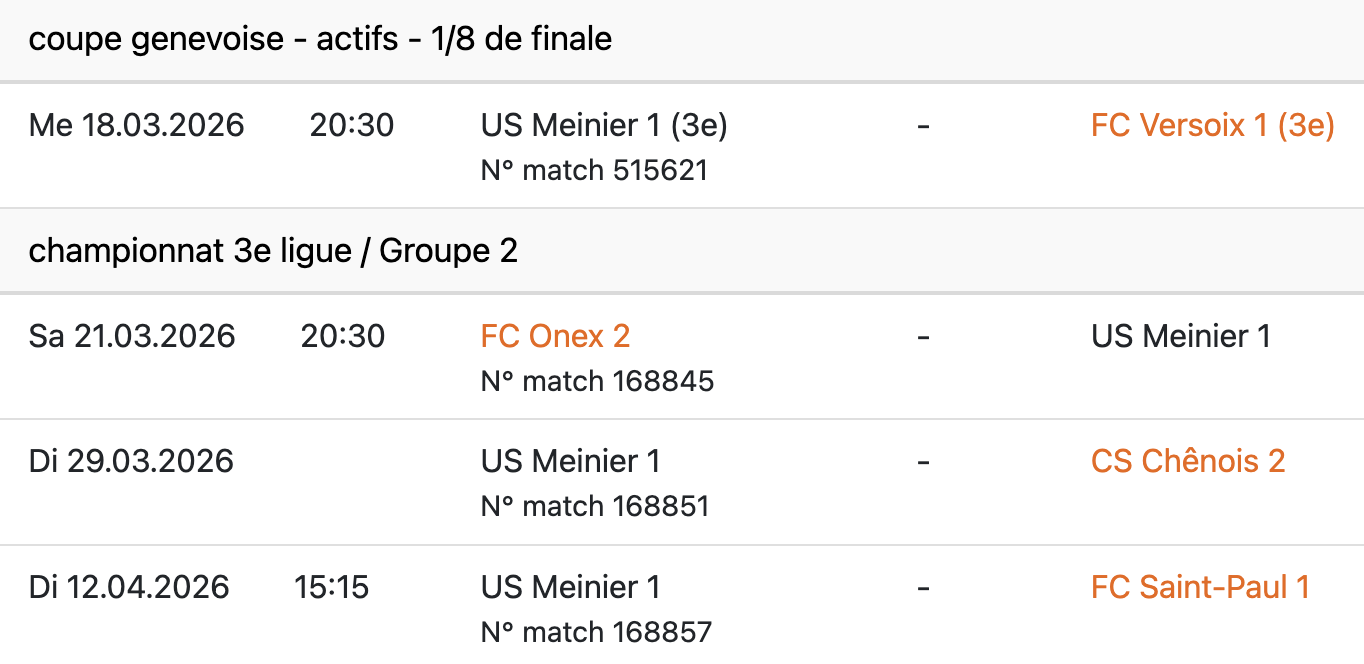The width and height of the screenshot is (1364, 664).
Task: Select the date Sa 21.03.2026
Action: (132, 336)
